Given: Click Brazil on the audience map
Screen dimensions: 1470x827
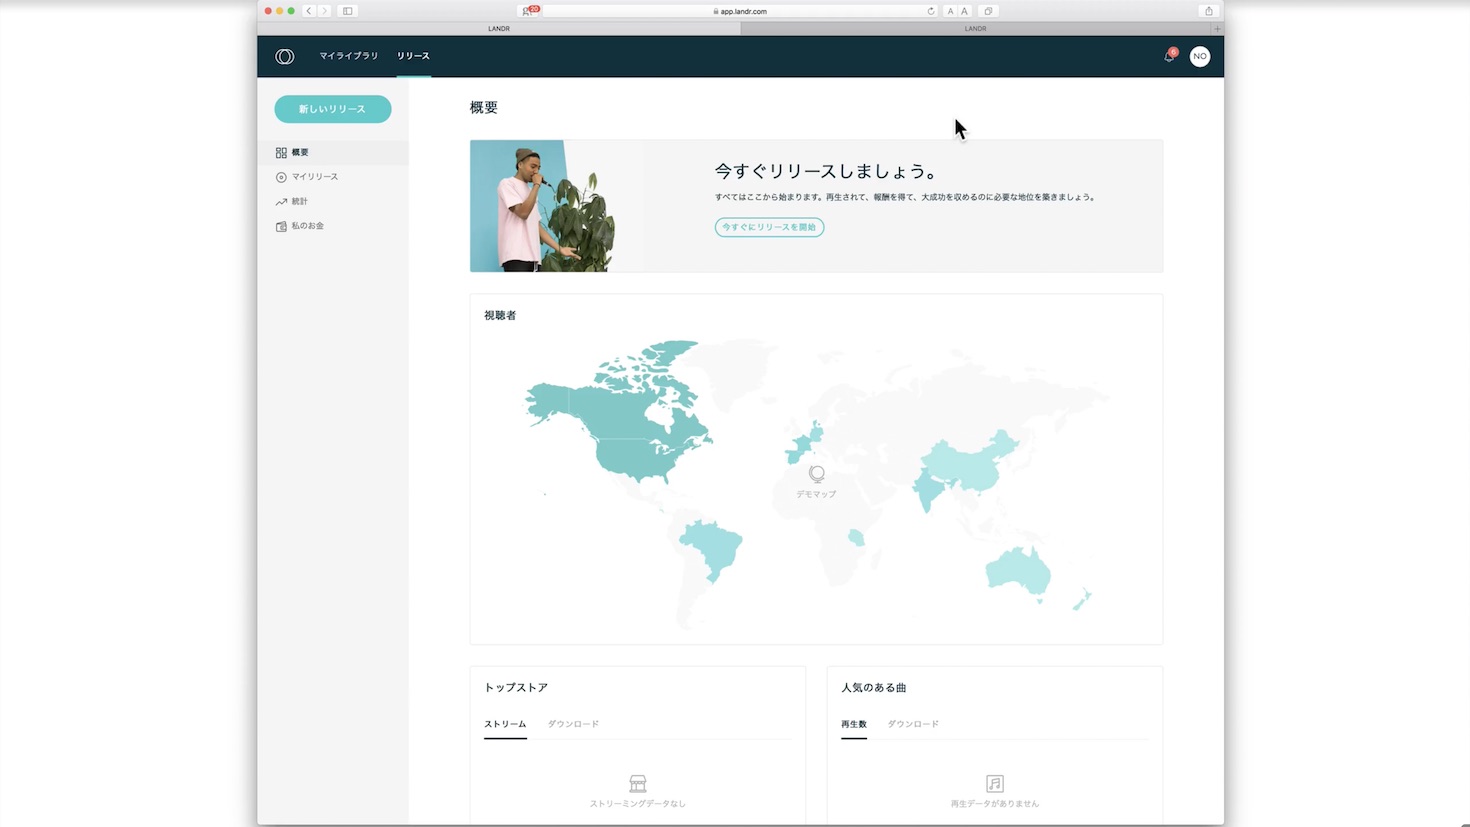Looking at the screenshot, I should pyautogui.click(x=712, y=550).
